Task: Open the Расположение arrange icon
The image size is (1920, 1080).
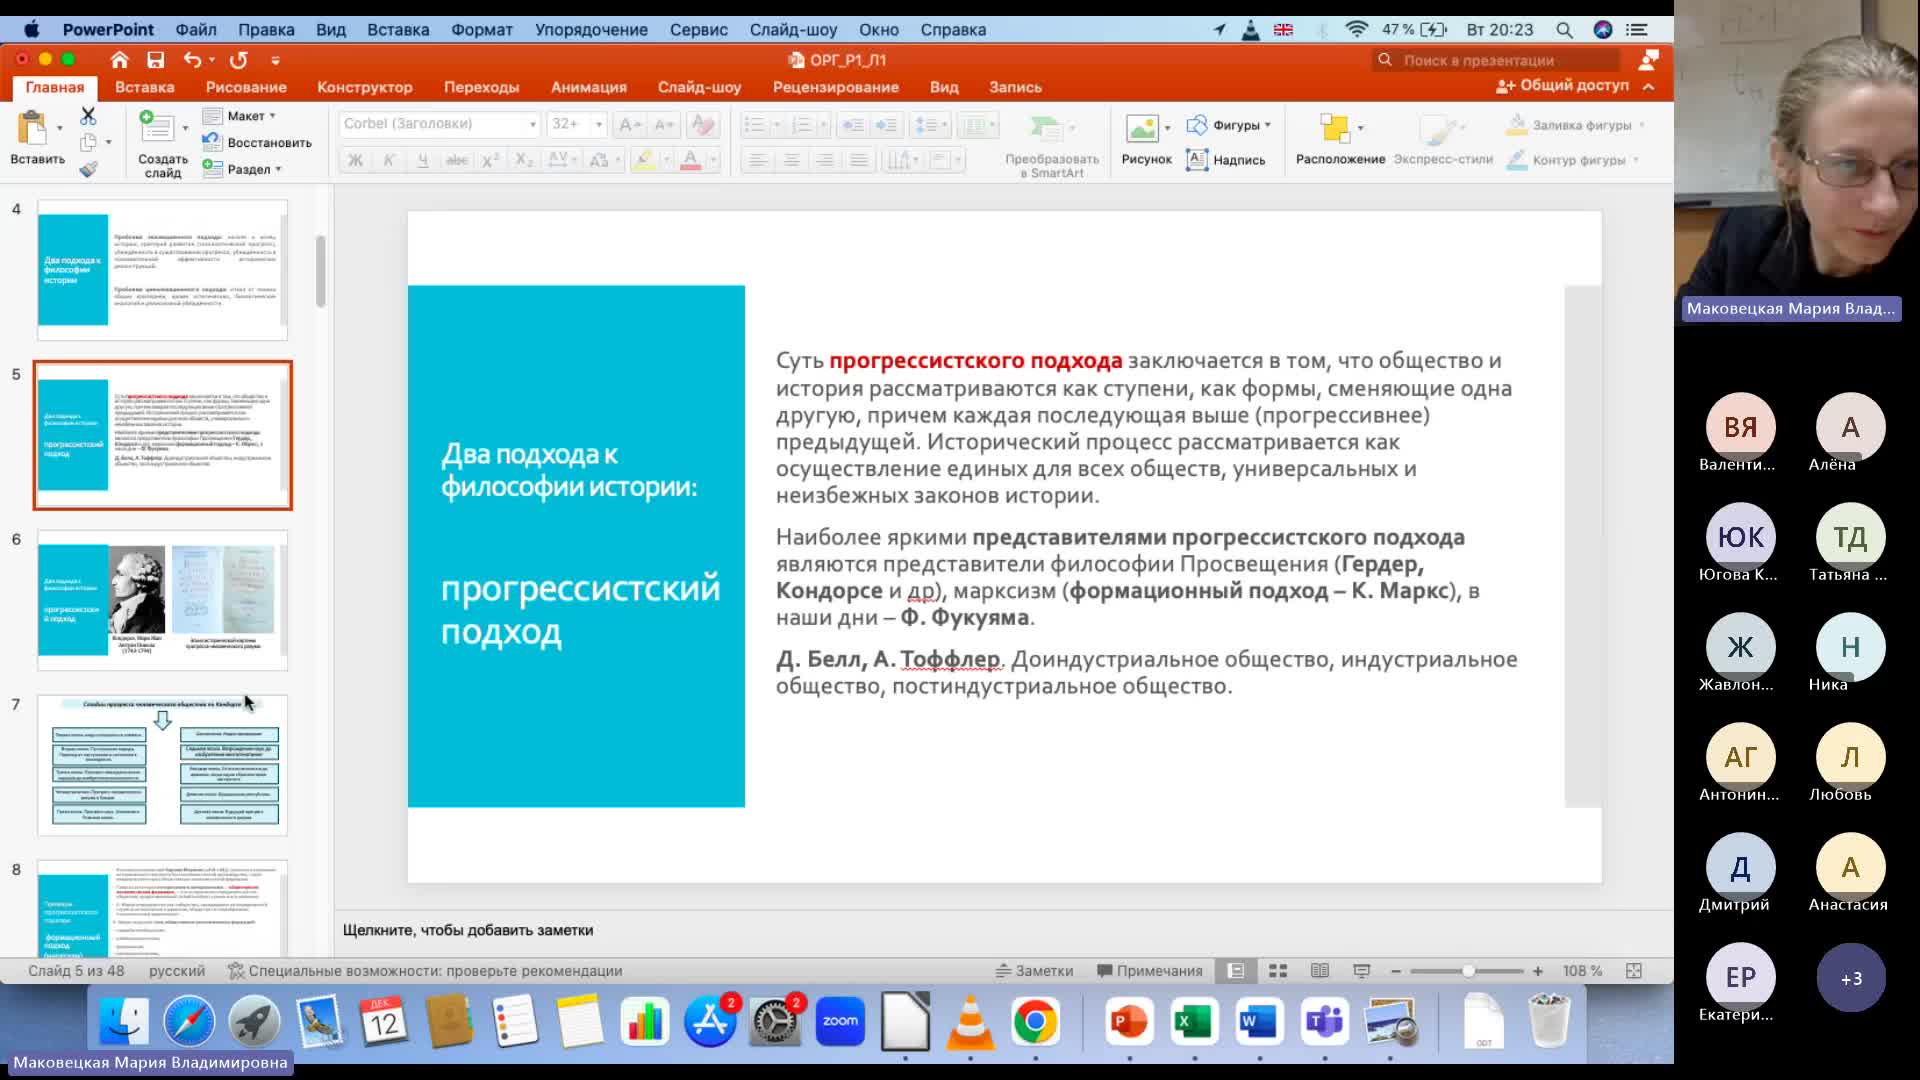Action: coord(1334,128)
